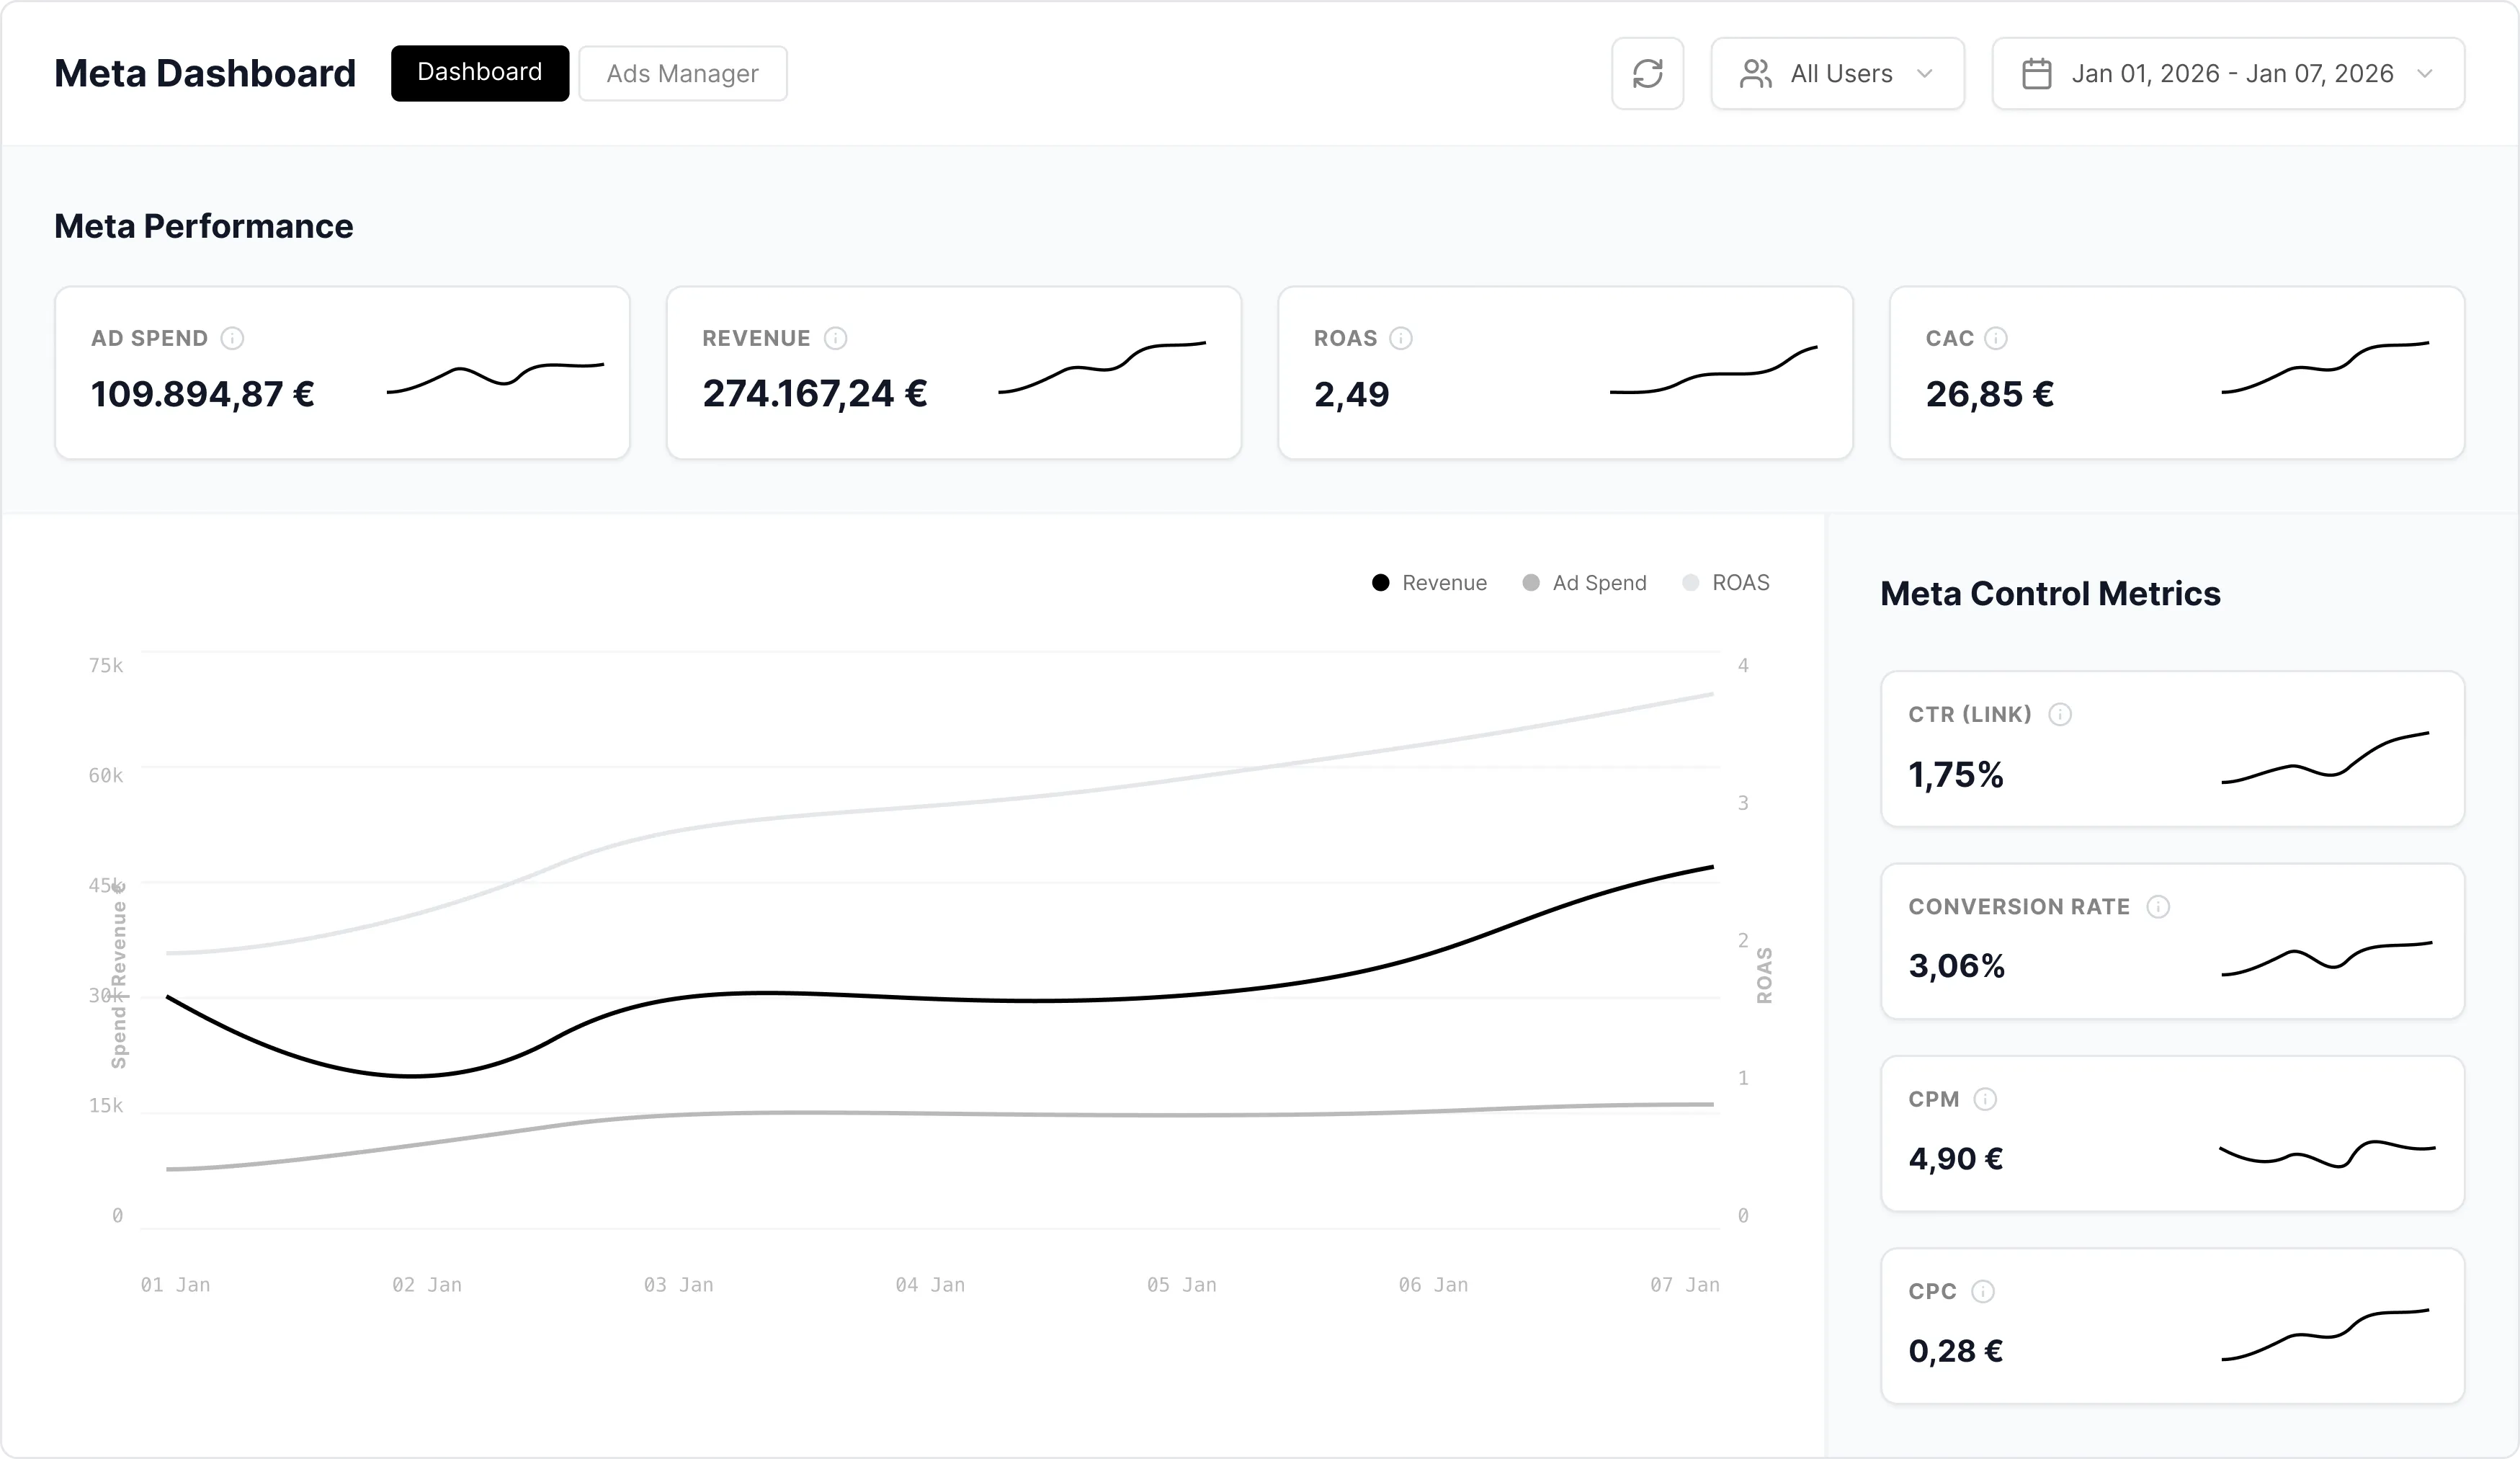Click the info icon beside REVENUE
This screenshot has height=1459, width=2520.
(835, 338)
